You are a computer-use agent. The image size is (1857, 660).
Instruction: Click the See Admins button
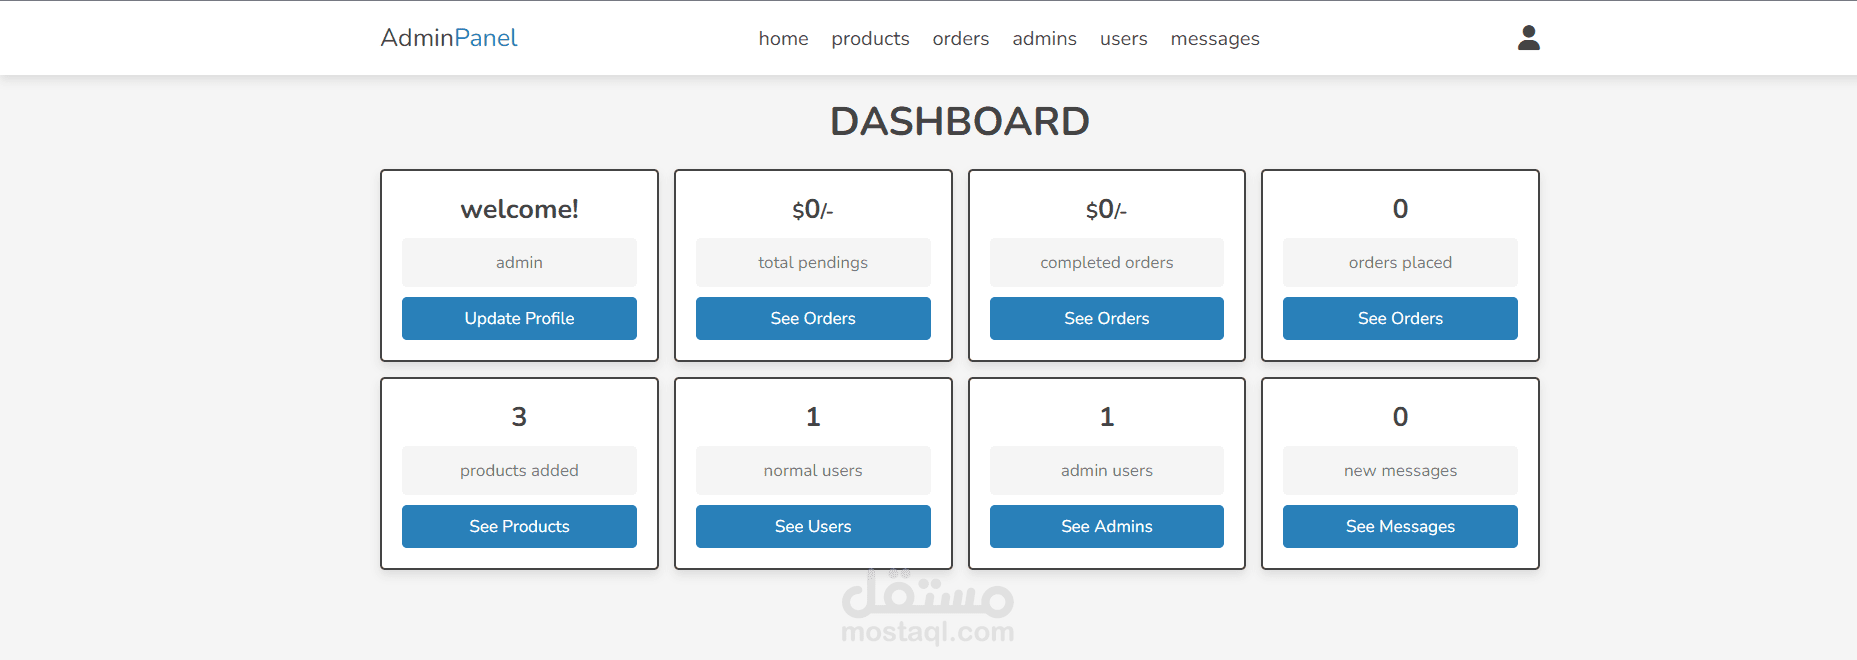(x=1107, y=526)
